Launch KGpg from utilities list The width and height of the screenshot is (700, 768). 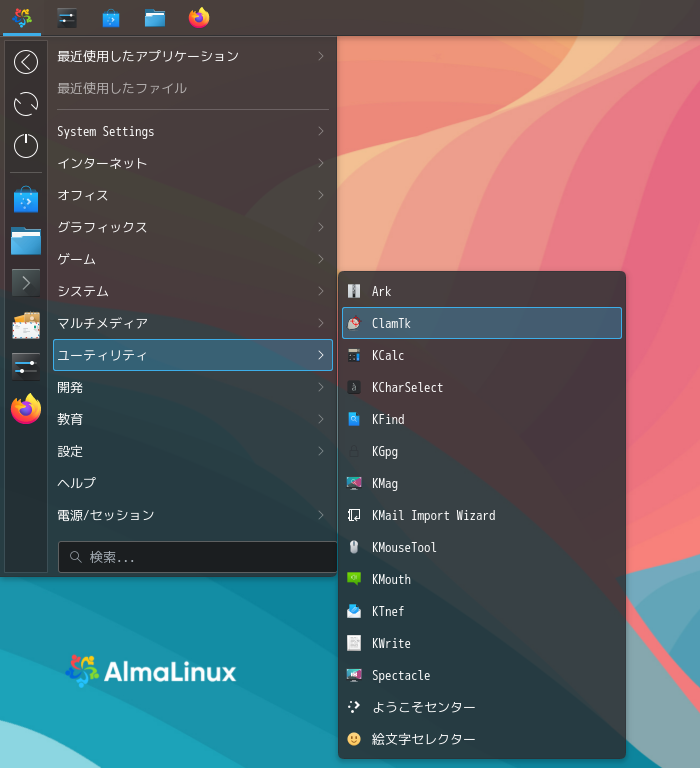pos(482,451)
